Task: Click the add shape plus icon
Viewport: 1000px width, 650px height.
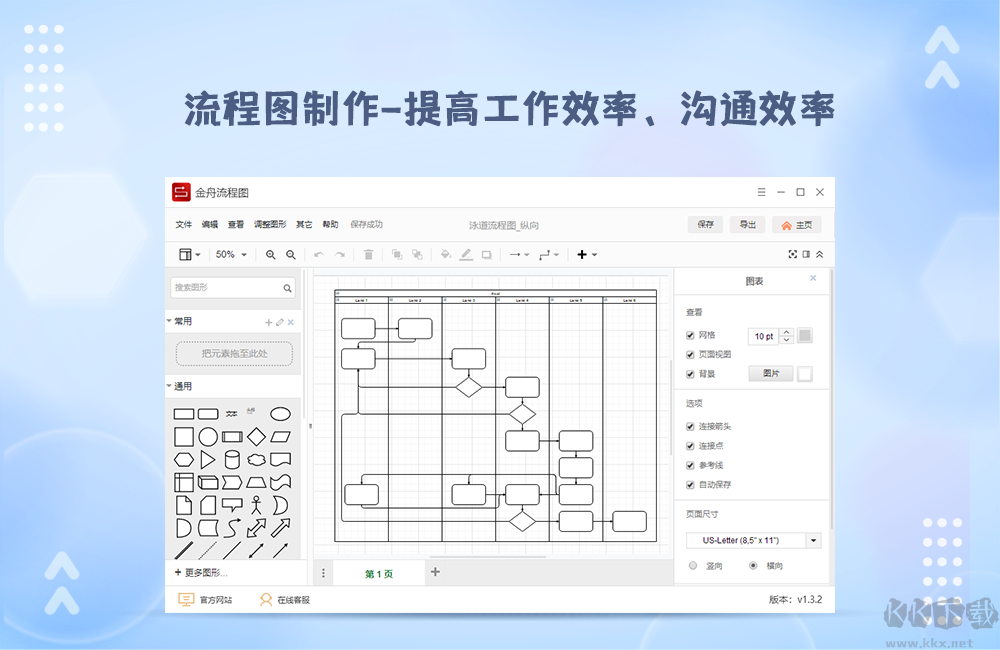Action: [581, 254]
